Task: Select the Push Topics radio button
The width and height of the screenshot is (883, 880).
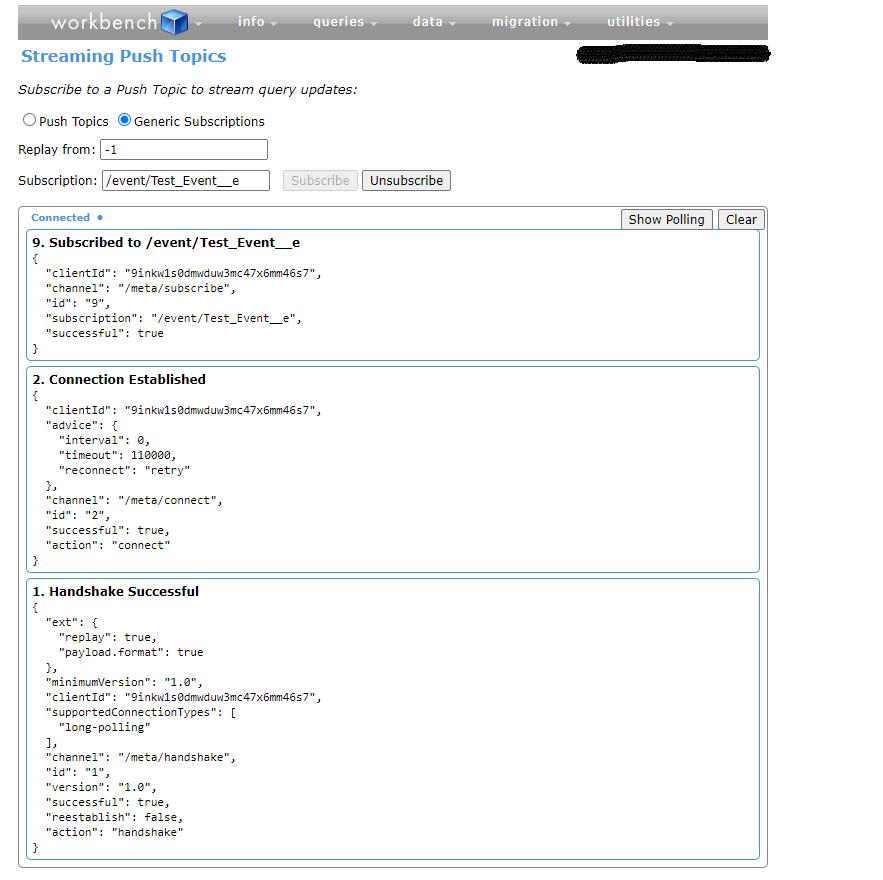Action: (30, 120)
